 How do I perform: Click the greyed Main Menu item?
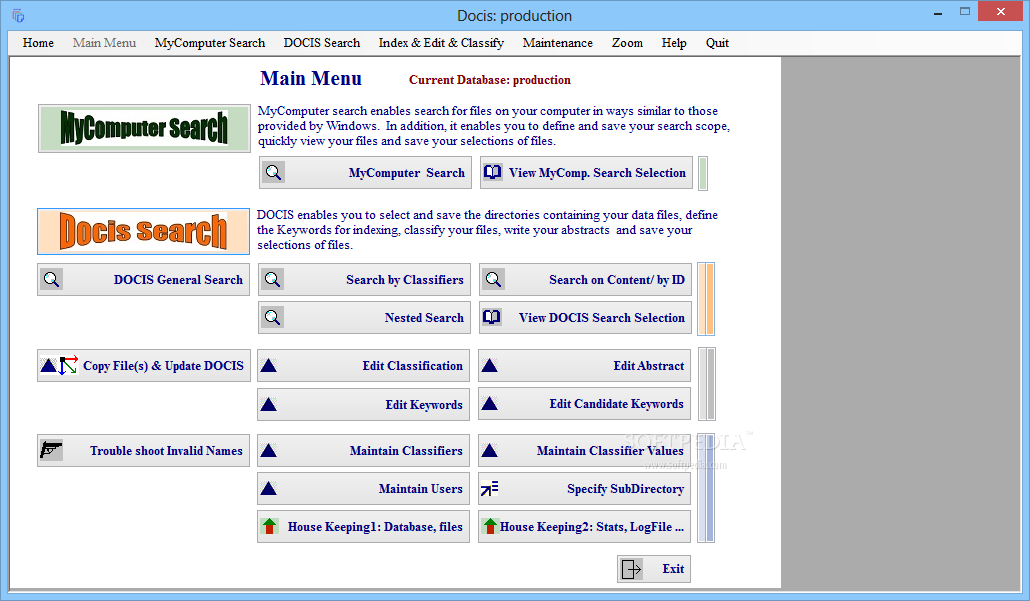pos(104,43)
